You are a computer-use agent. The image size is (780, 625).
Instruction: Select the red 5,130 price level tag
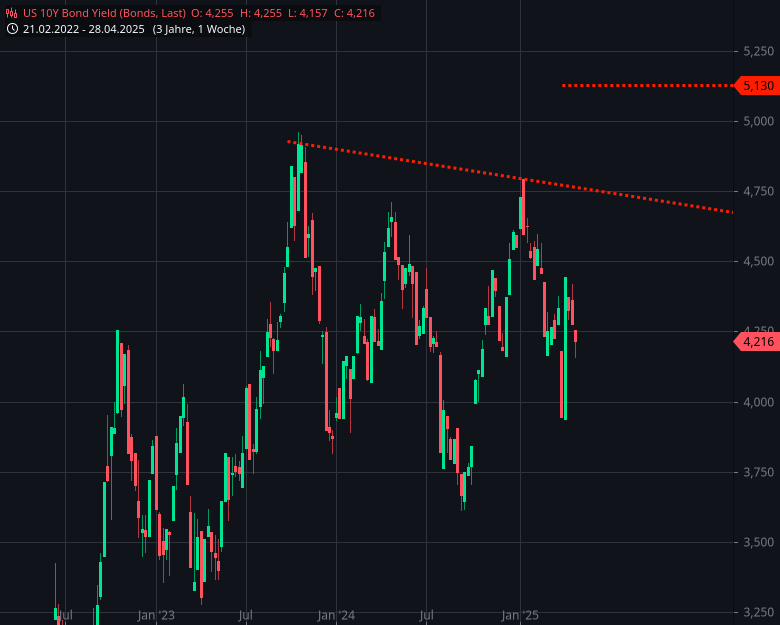tap(757, 86)
